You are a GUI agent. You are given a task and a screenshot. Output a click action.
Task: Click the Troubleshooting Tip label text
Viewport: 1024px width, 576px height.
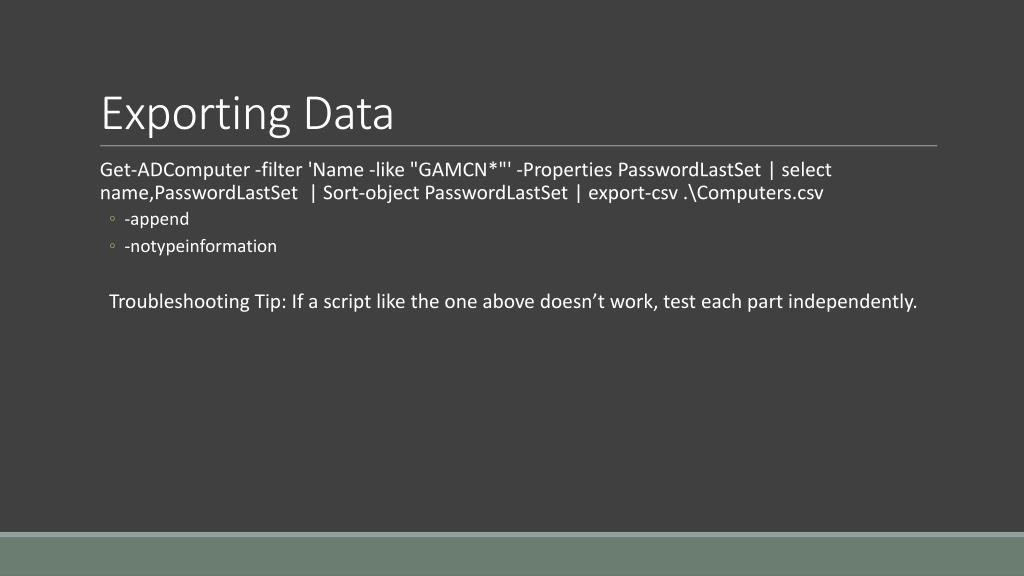point(197,302)
